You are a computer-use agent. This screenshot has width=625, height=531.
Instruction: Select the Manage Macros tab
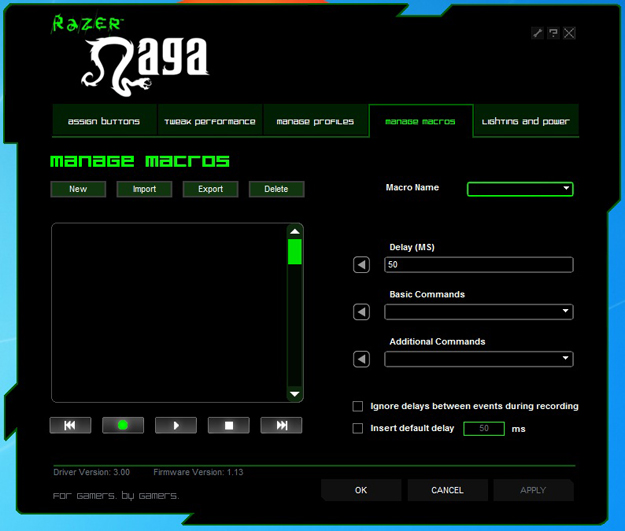click(421, 121)
